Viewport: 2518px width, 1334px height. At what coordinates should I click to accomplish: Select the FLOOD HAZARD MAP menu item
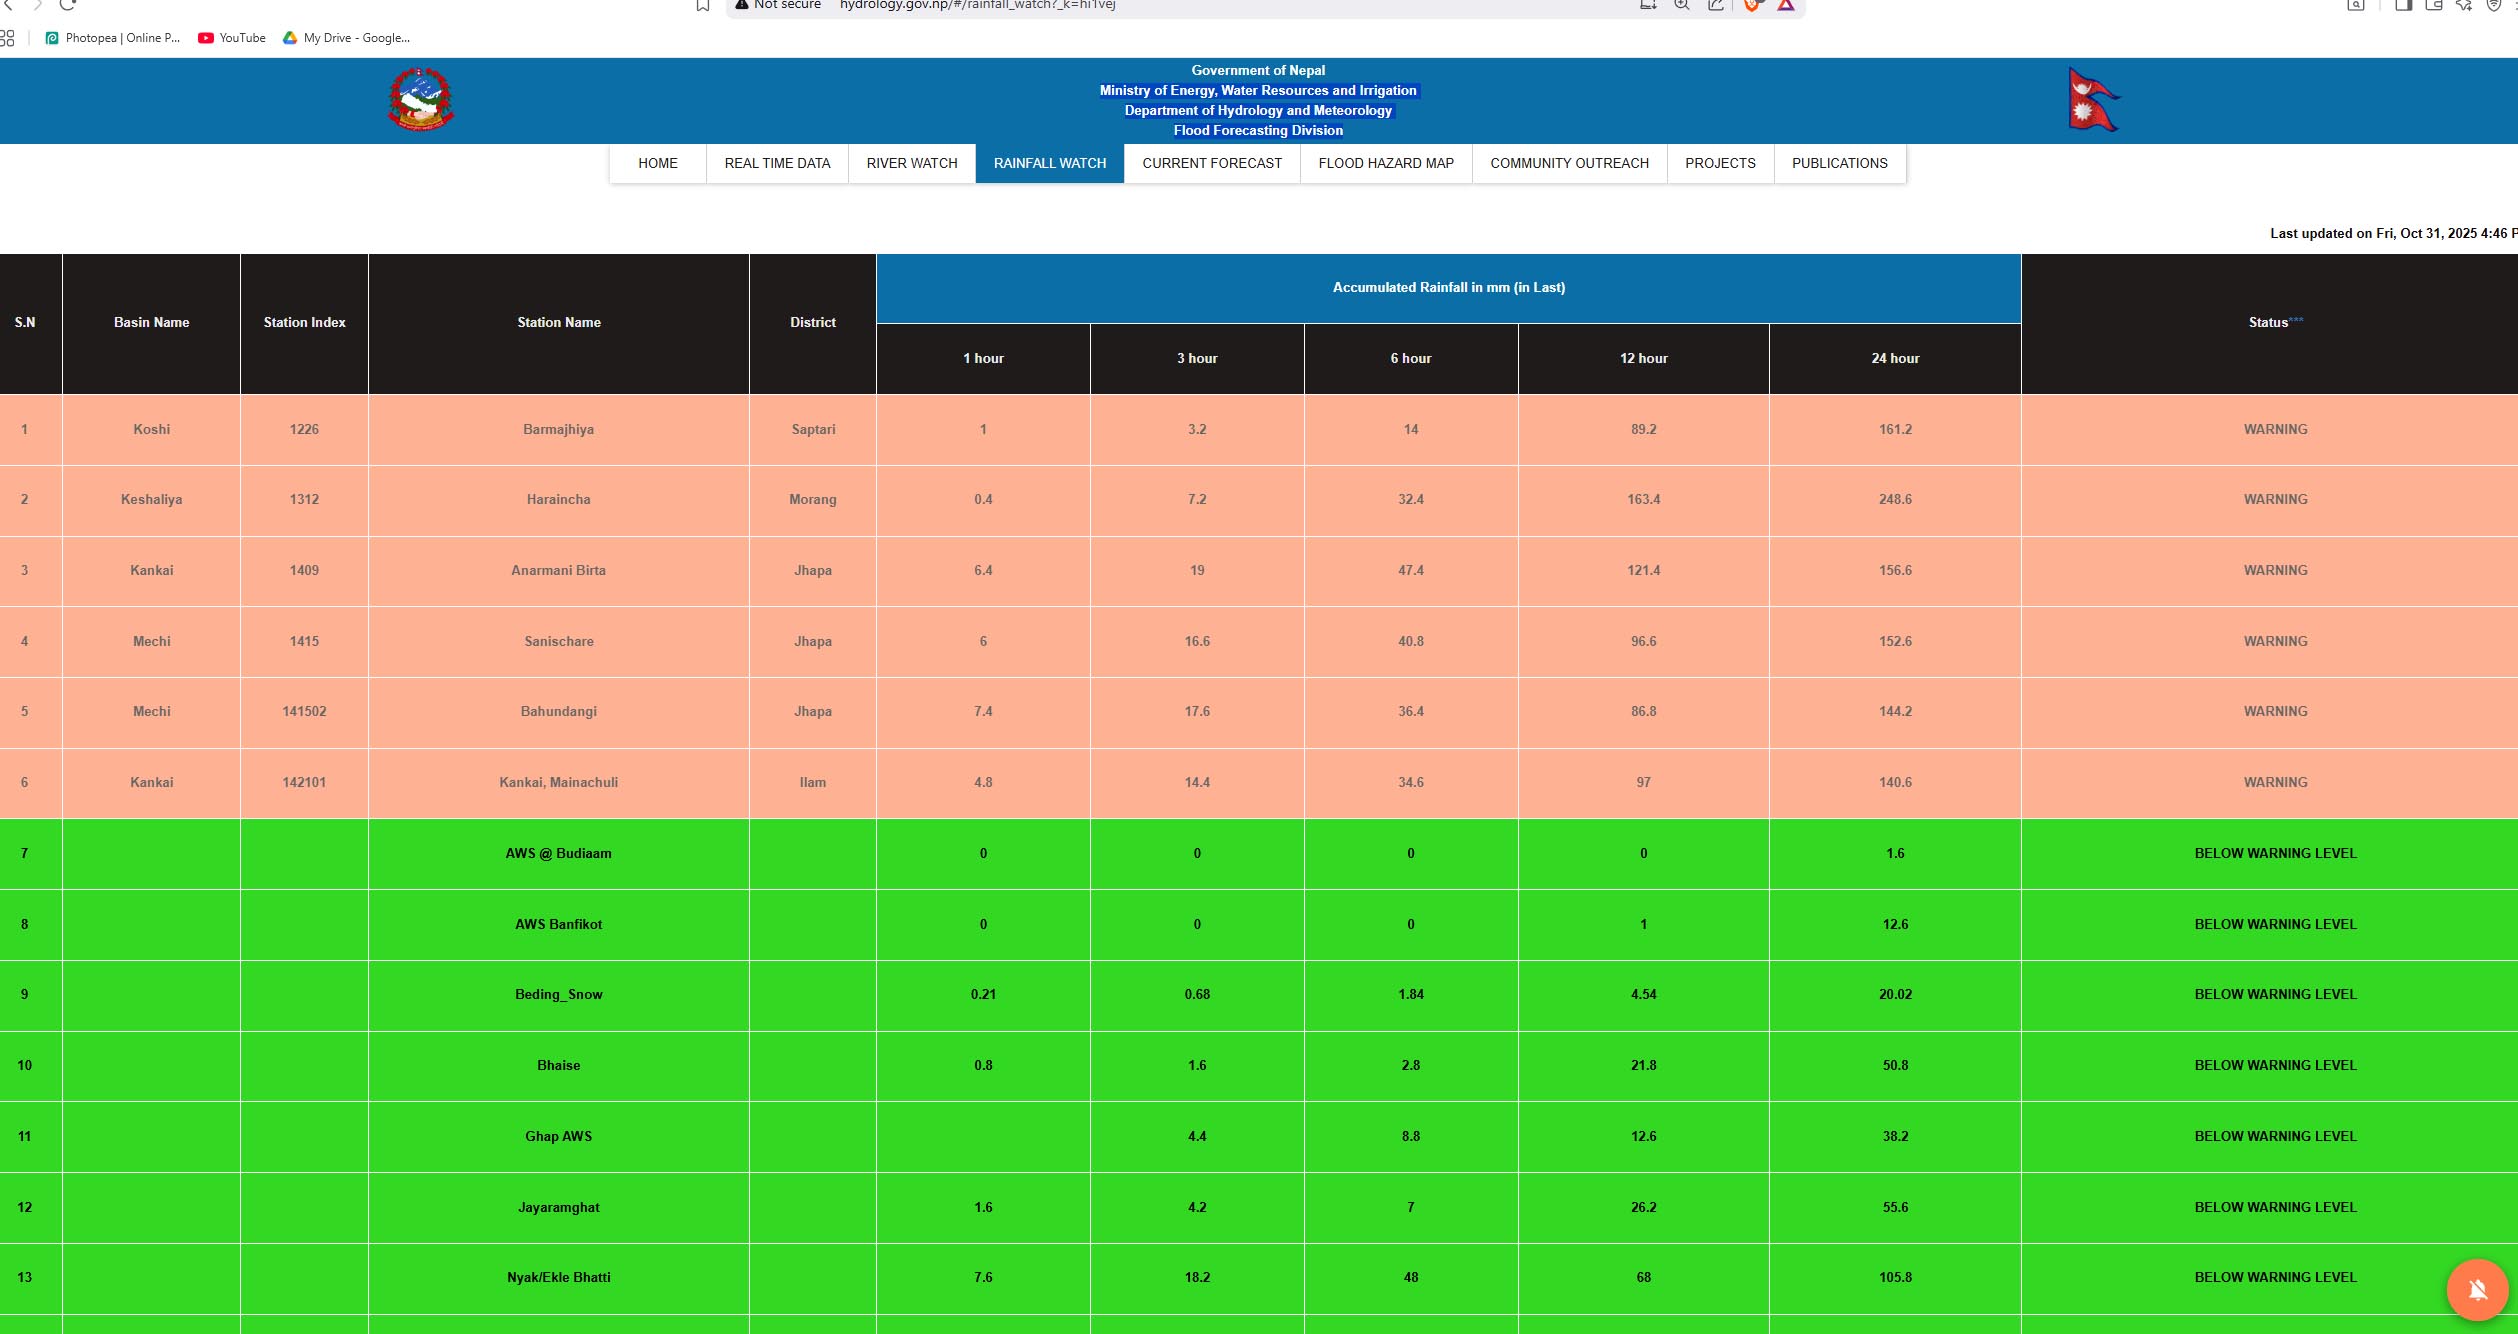coord(1385,163)
